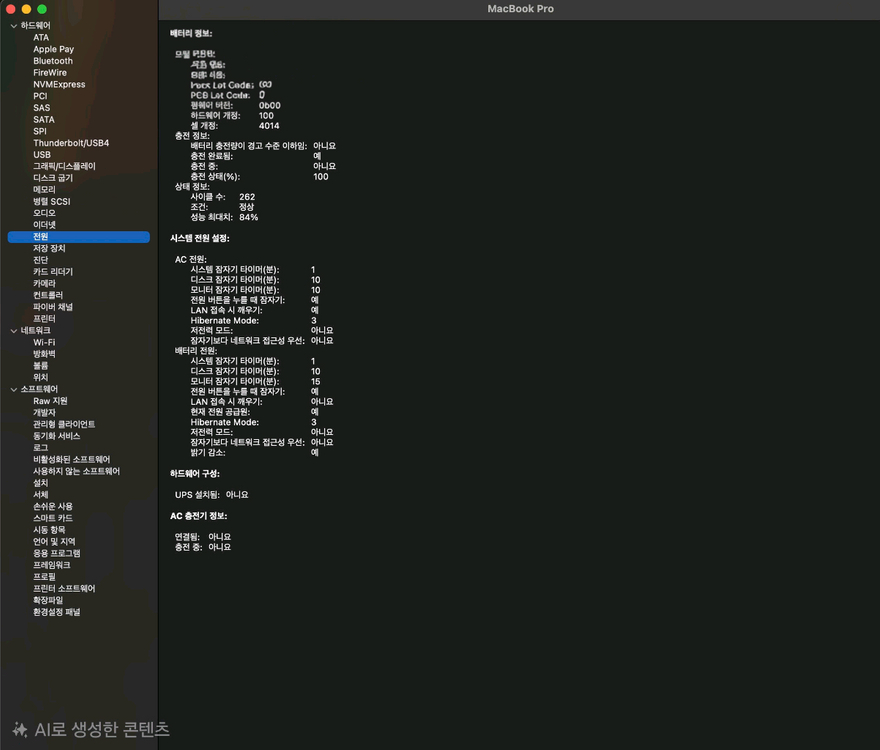
Task: Open Apple Pay hardware entry
Action: (x=53, y=49)
